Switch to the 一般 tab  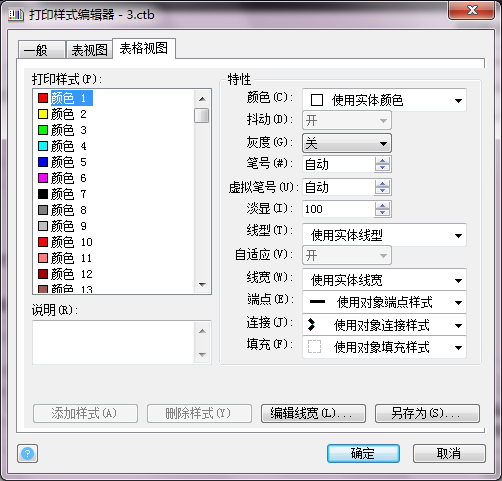42,50
